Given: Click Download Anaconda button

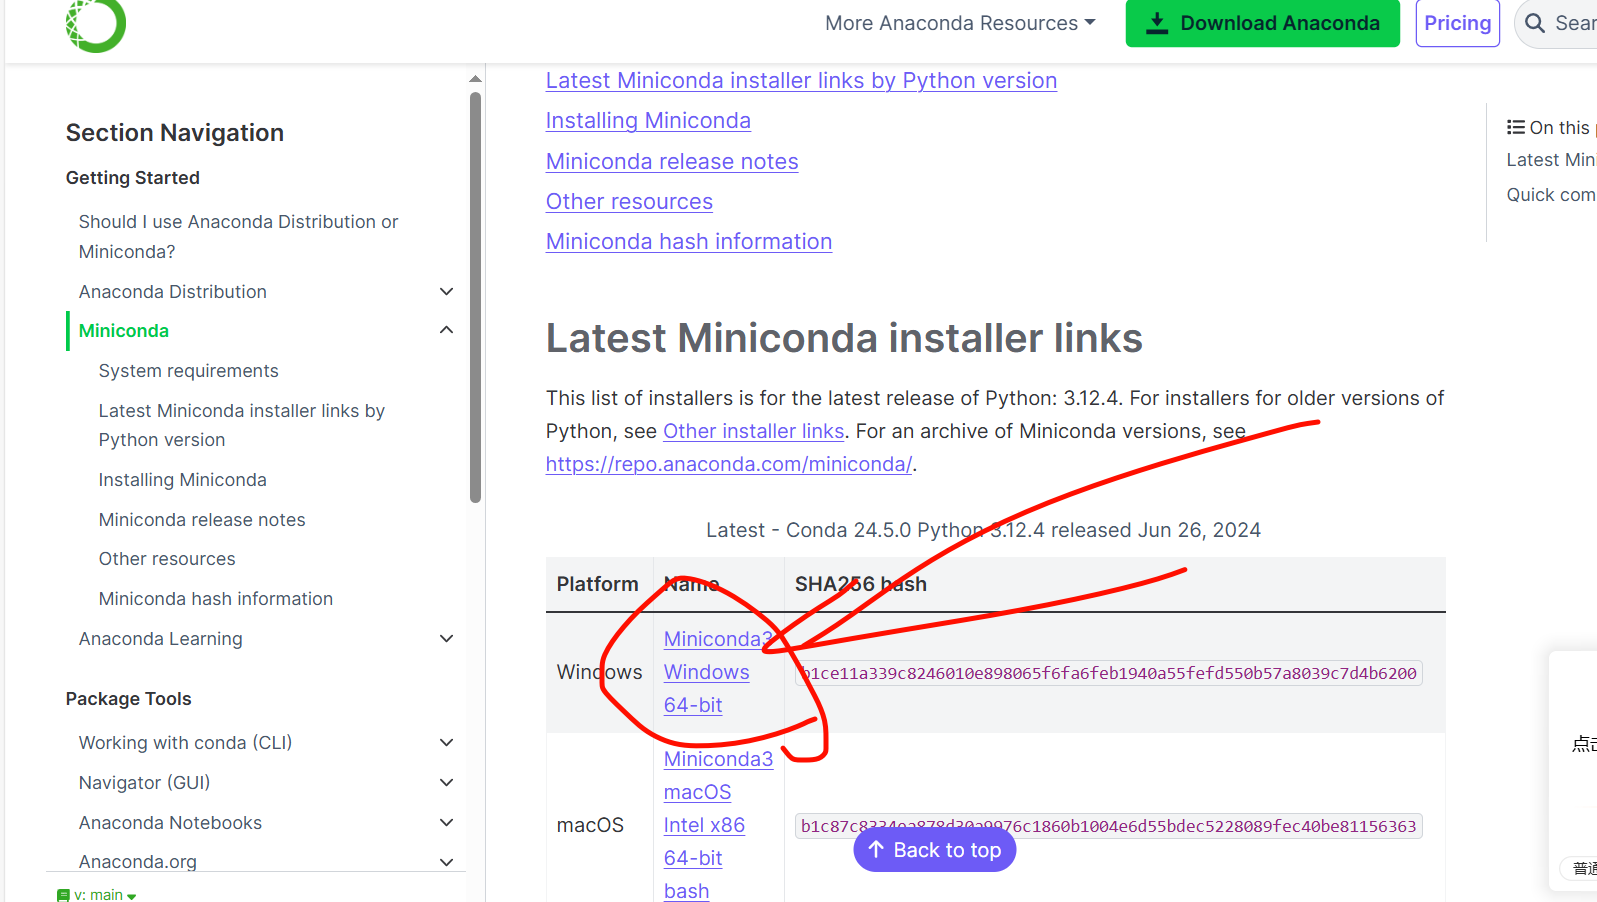Looking at the screenshot, I should pyautogui.click(x=1262, y=23).
